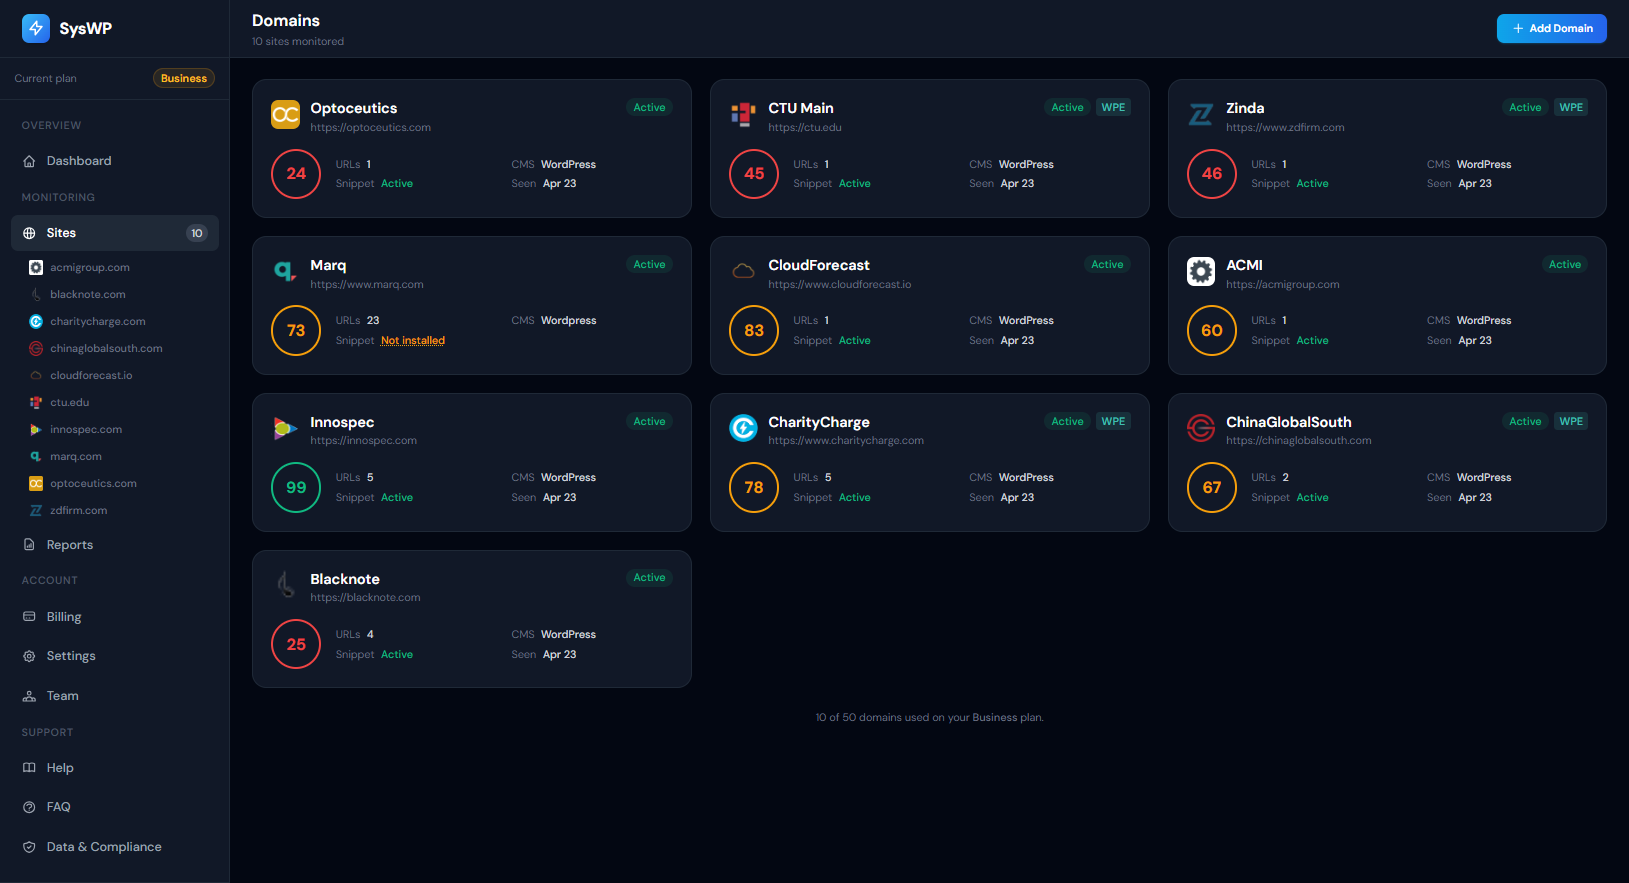
Task: Click the ACMI score circle 60
Action: click(x=1212, y=331)
